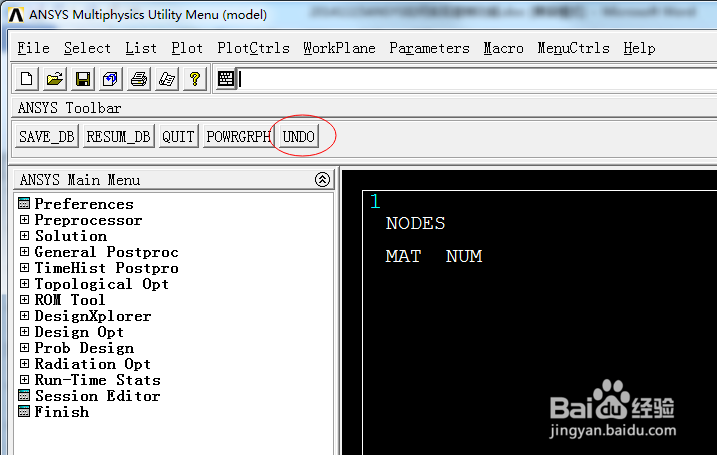Collapse the ANSYS Main Menu panel arrow
Image resolution: width=717 pixels, height=455 pixels.
point(322,179)
